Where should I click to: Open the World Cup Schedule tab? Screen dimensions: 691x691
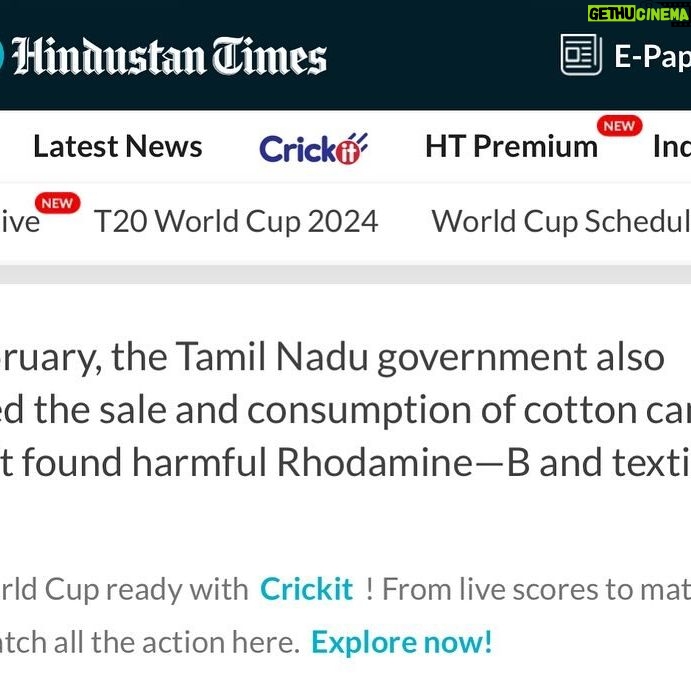tap(560, 221)
